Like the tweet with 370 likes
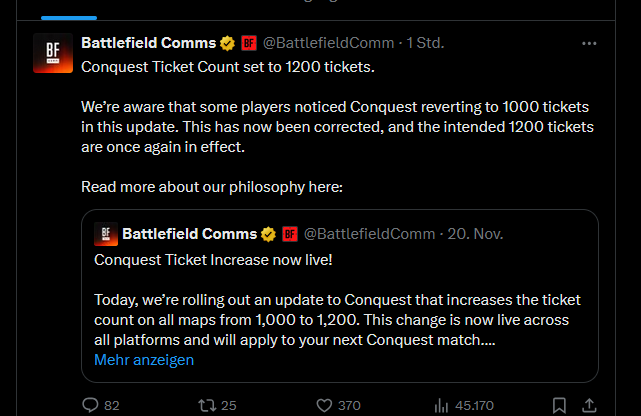Screen dimensions: 641x416 coord(324,405)
